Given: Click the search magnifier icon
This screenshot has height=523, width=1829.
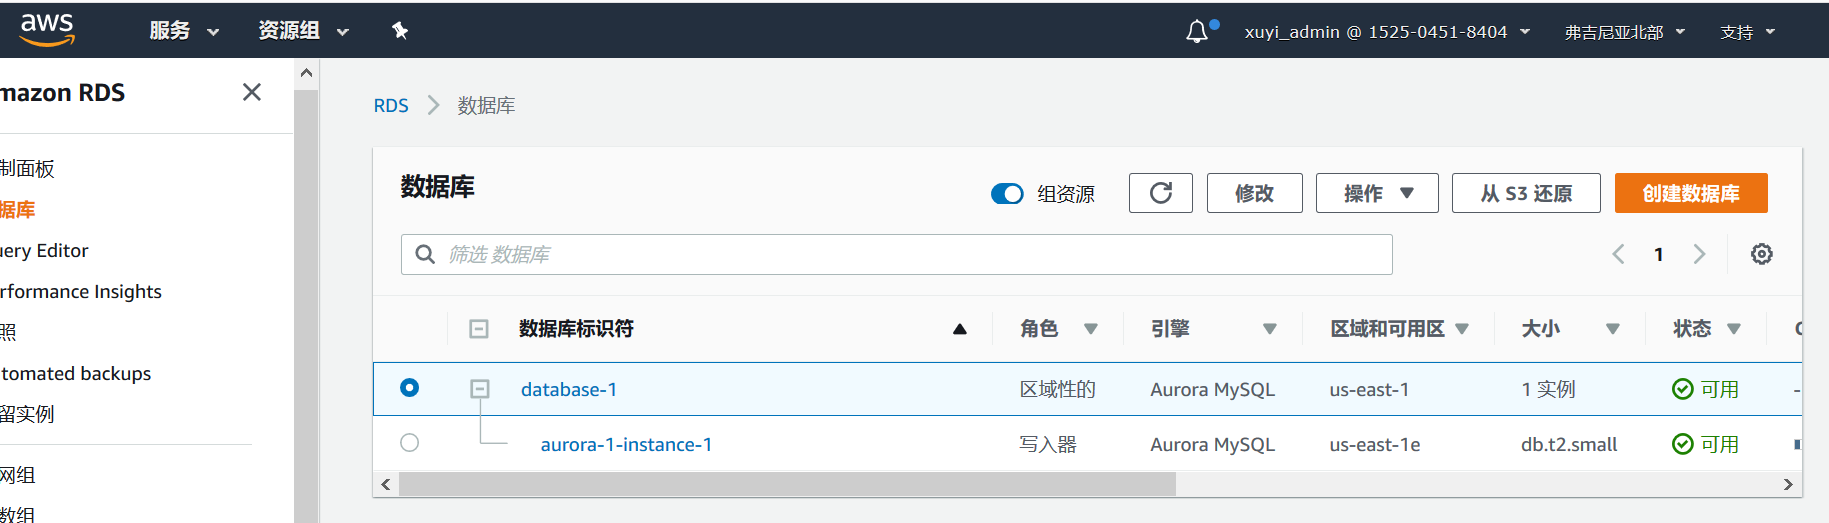Looking at the screenshot, I should pyautogui.click(x=425, y=254).
